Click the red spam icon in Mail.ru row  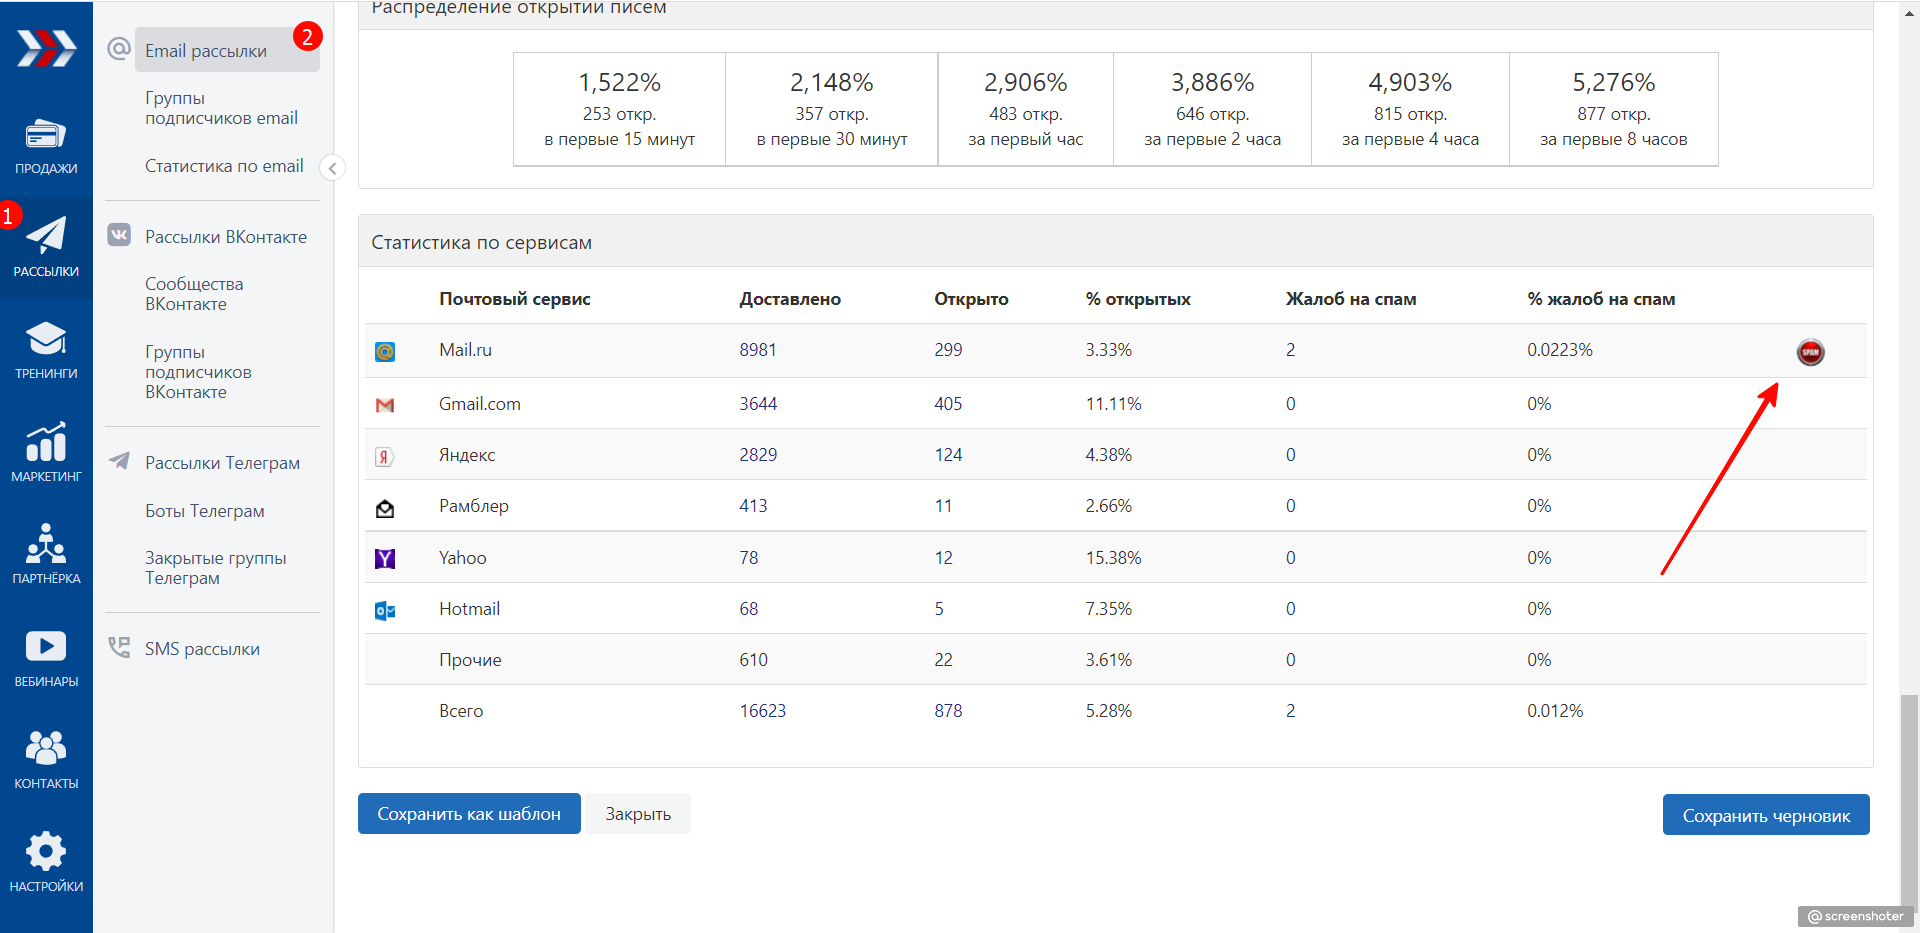coord(1810,352)
